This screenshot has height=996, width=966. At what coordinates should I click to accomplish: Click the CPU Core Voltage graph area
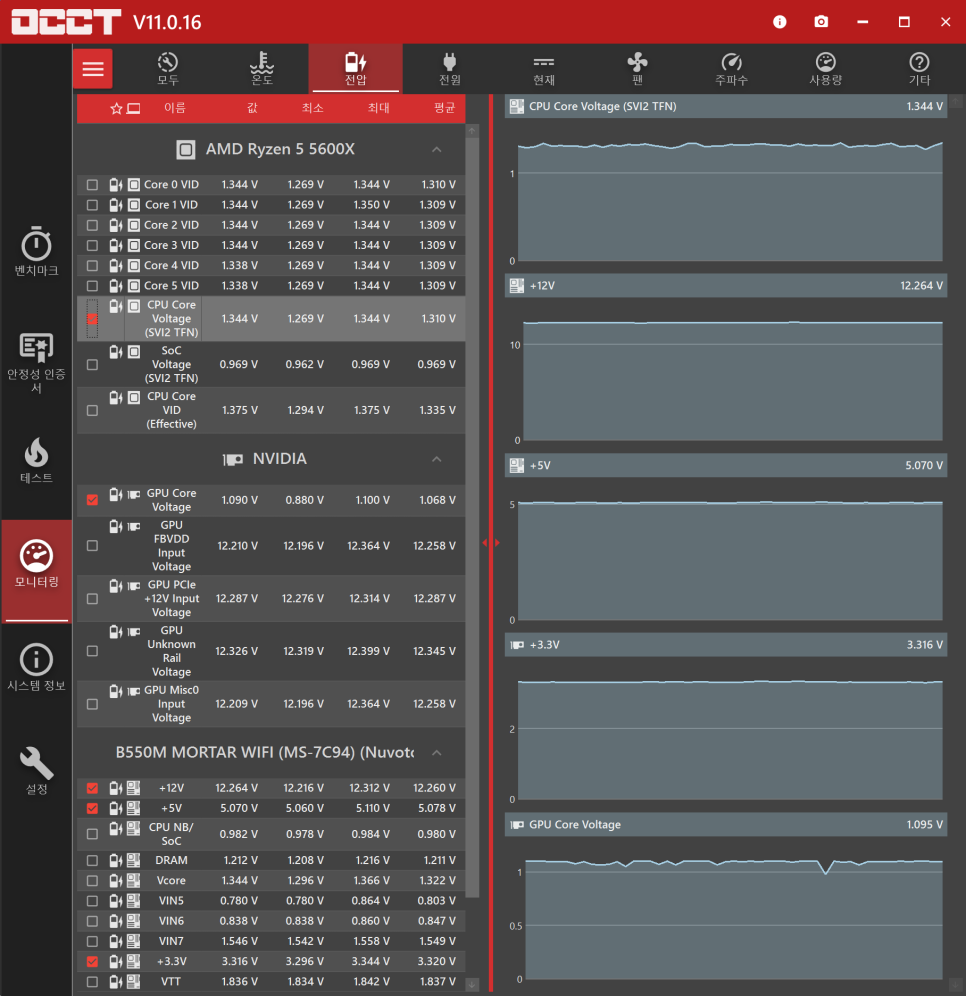[730, 201]
